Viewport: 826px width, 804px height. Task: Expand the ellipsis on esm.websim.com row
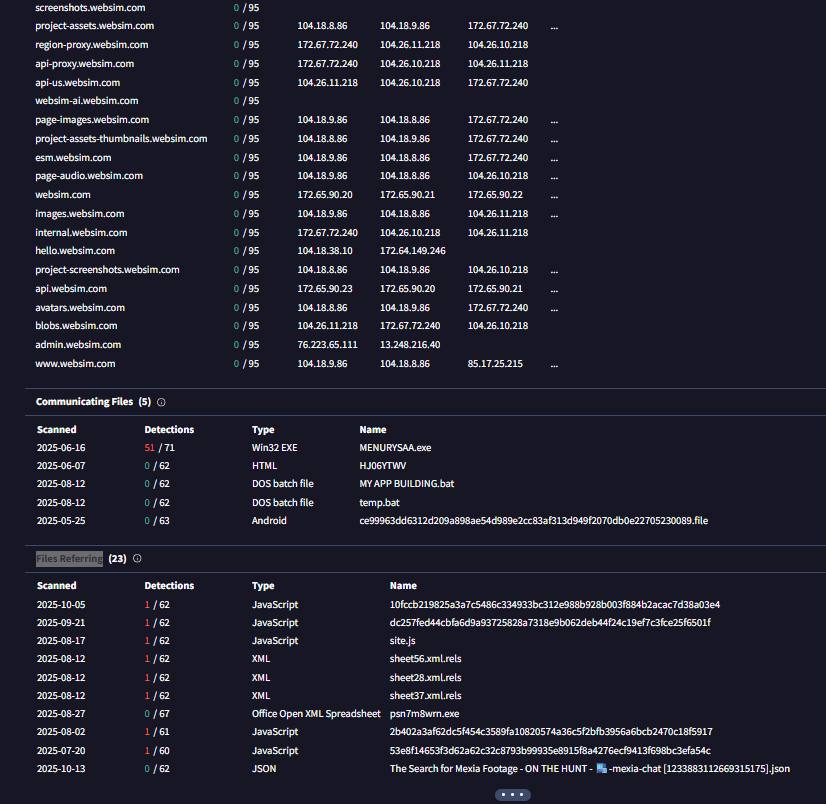554,158
